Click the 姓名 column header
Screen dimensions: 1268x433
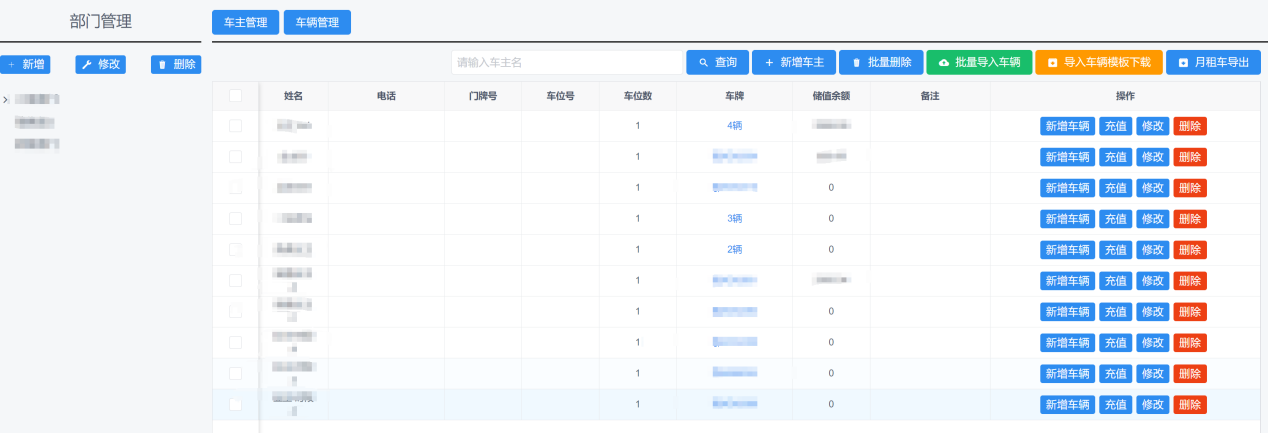[293, 96]
